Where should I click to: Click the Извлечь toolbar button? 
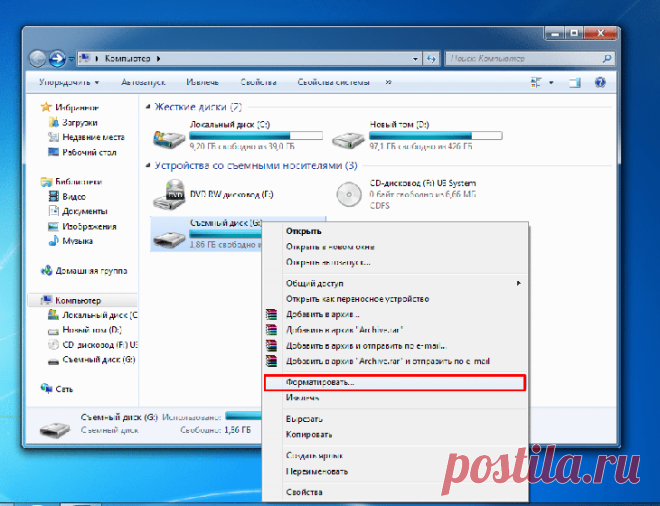tap(202, 82)
